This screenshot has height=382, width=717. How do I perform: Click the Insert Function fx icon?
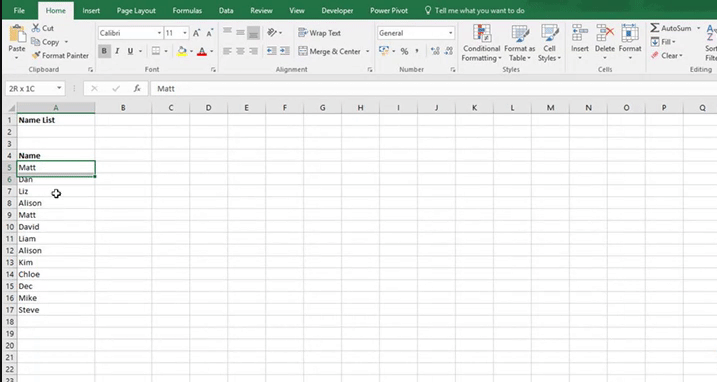(137, 88)
